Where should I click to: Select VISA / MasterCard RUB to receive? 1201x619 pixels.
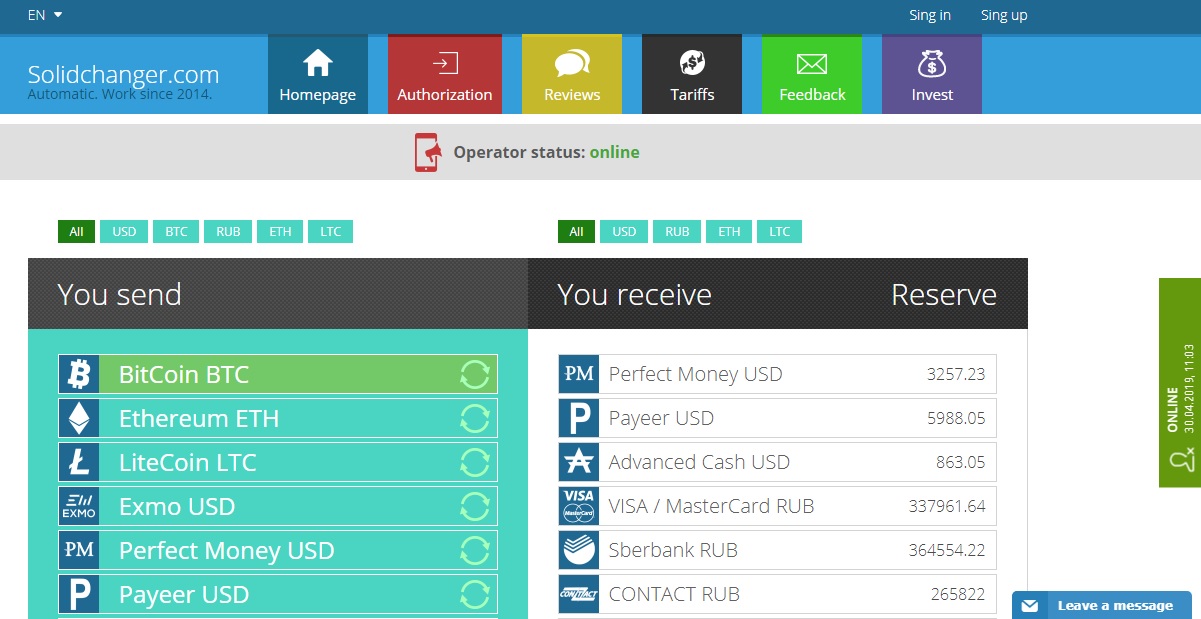coord(778,506)
